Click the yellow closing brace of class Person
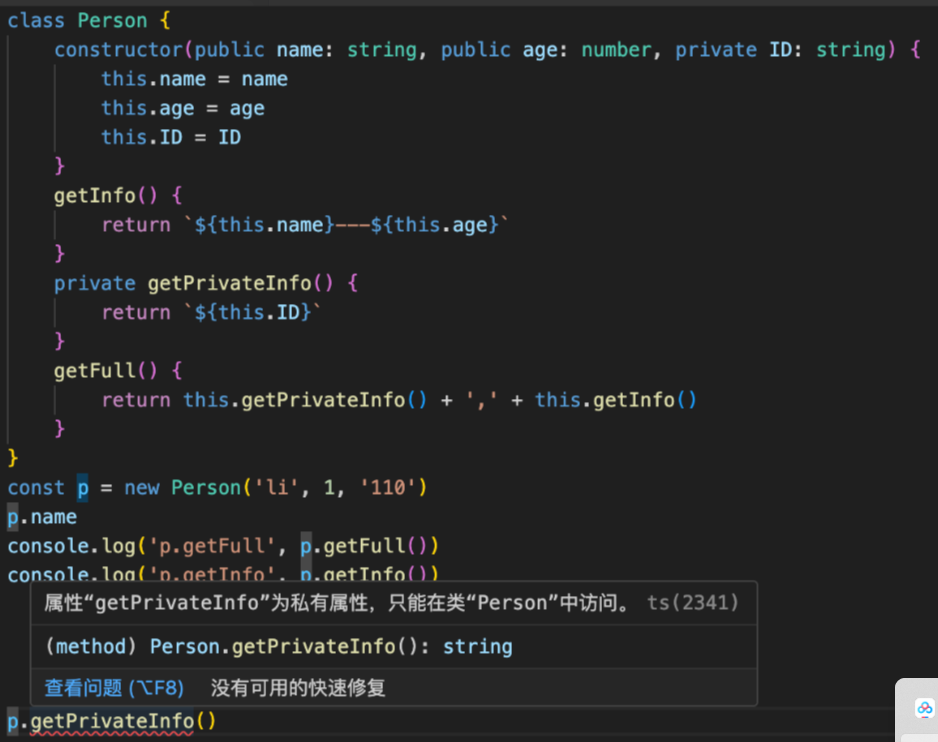938x742 pixels. pos(13,458)
